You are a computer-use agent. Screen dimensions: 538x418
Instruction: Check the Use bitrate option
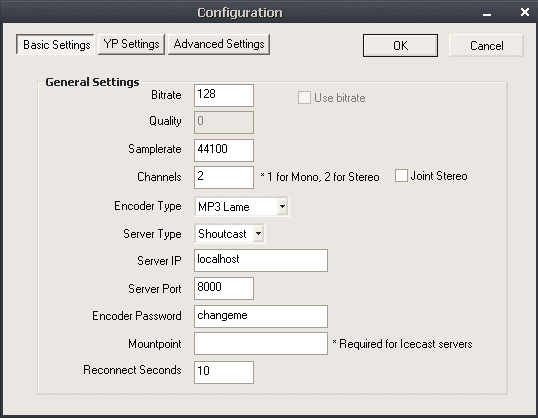tap(304, 97)
